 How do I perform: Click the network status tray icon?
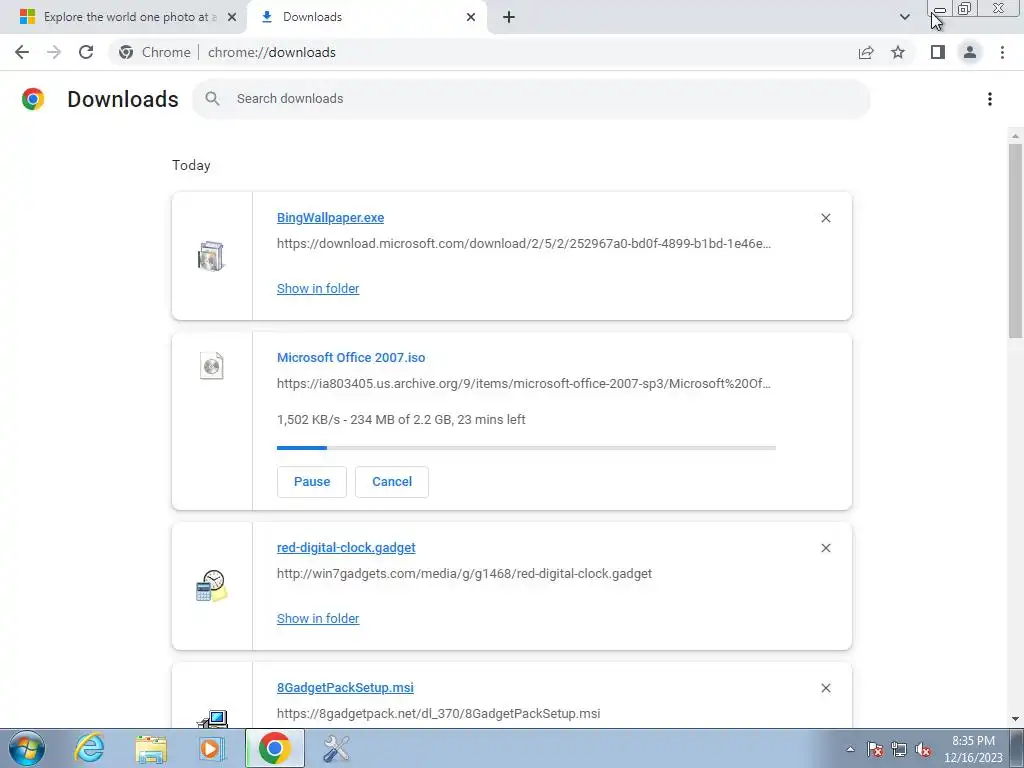pos(899,750)
